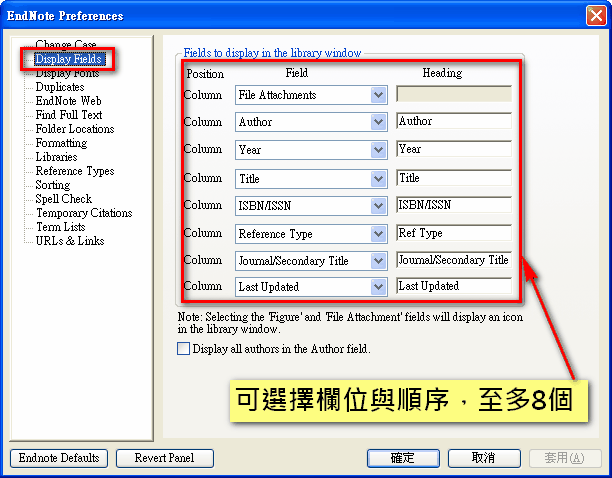The width and height of the screenshot is (612, 478).
Task: Open Duplicates preferences
Action: pyautogui.click(x=60, y=87)
